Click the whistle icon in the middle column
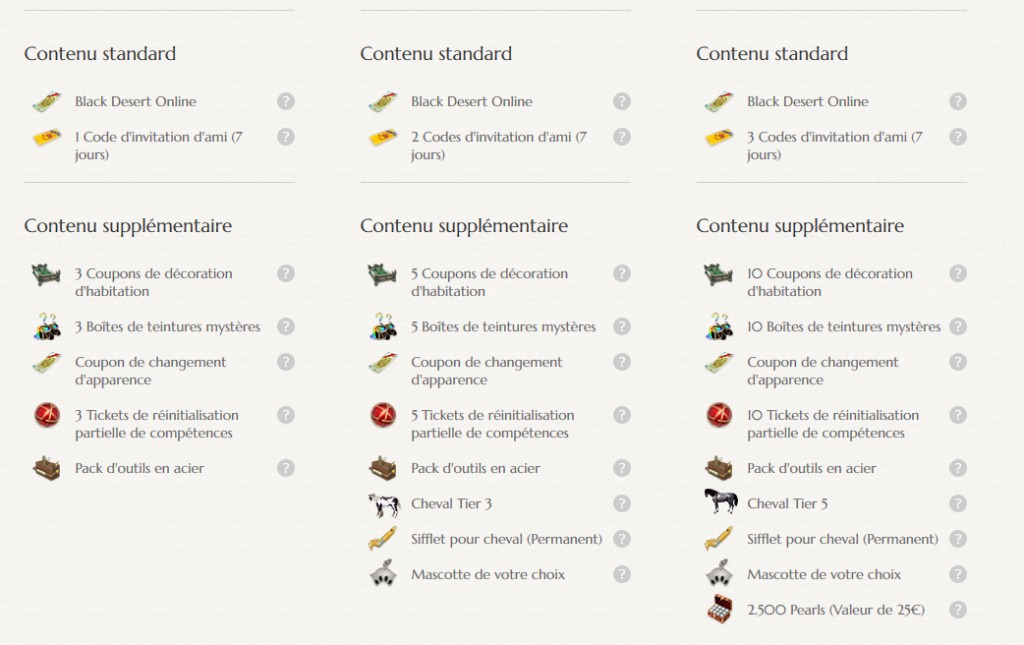Viewport: 1024px width, 645px height. pyautogui.click(x=383, y=539)
